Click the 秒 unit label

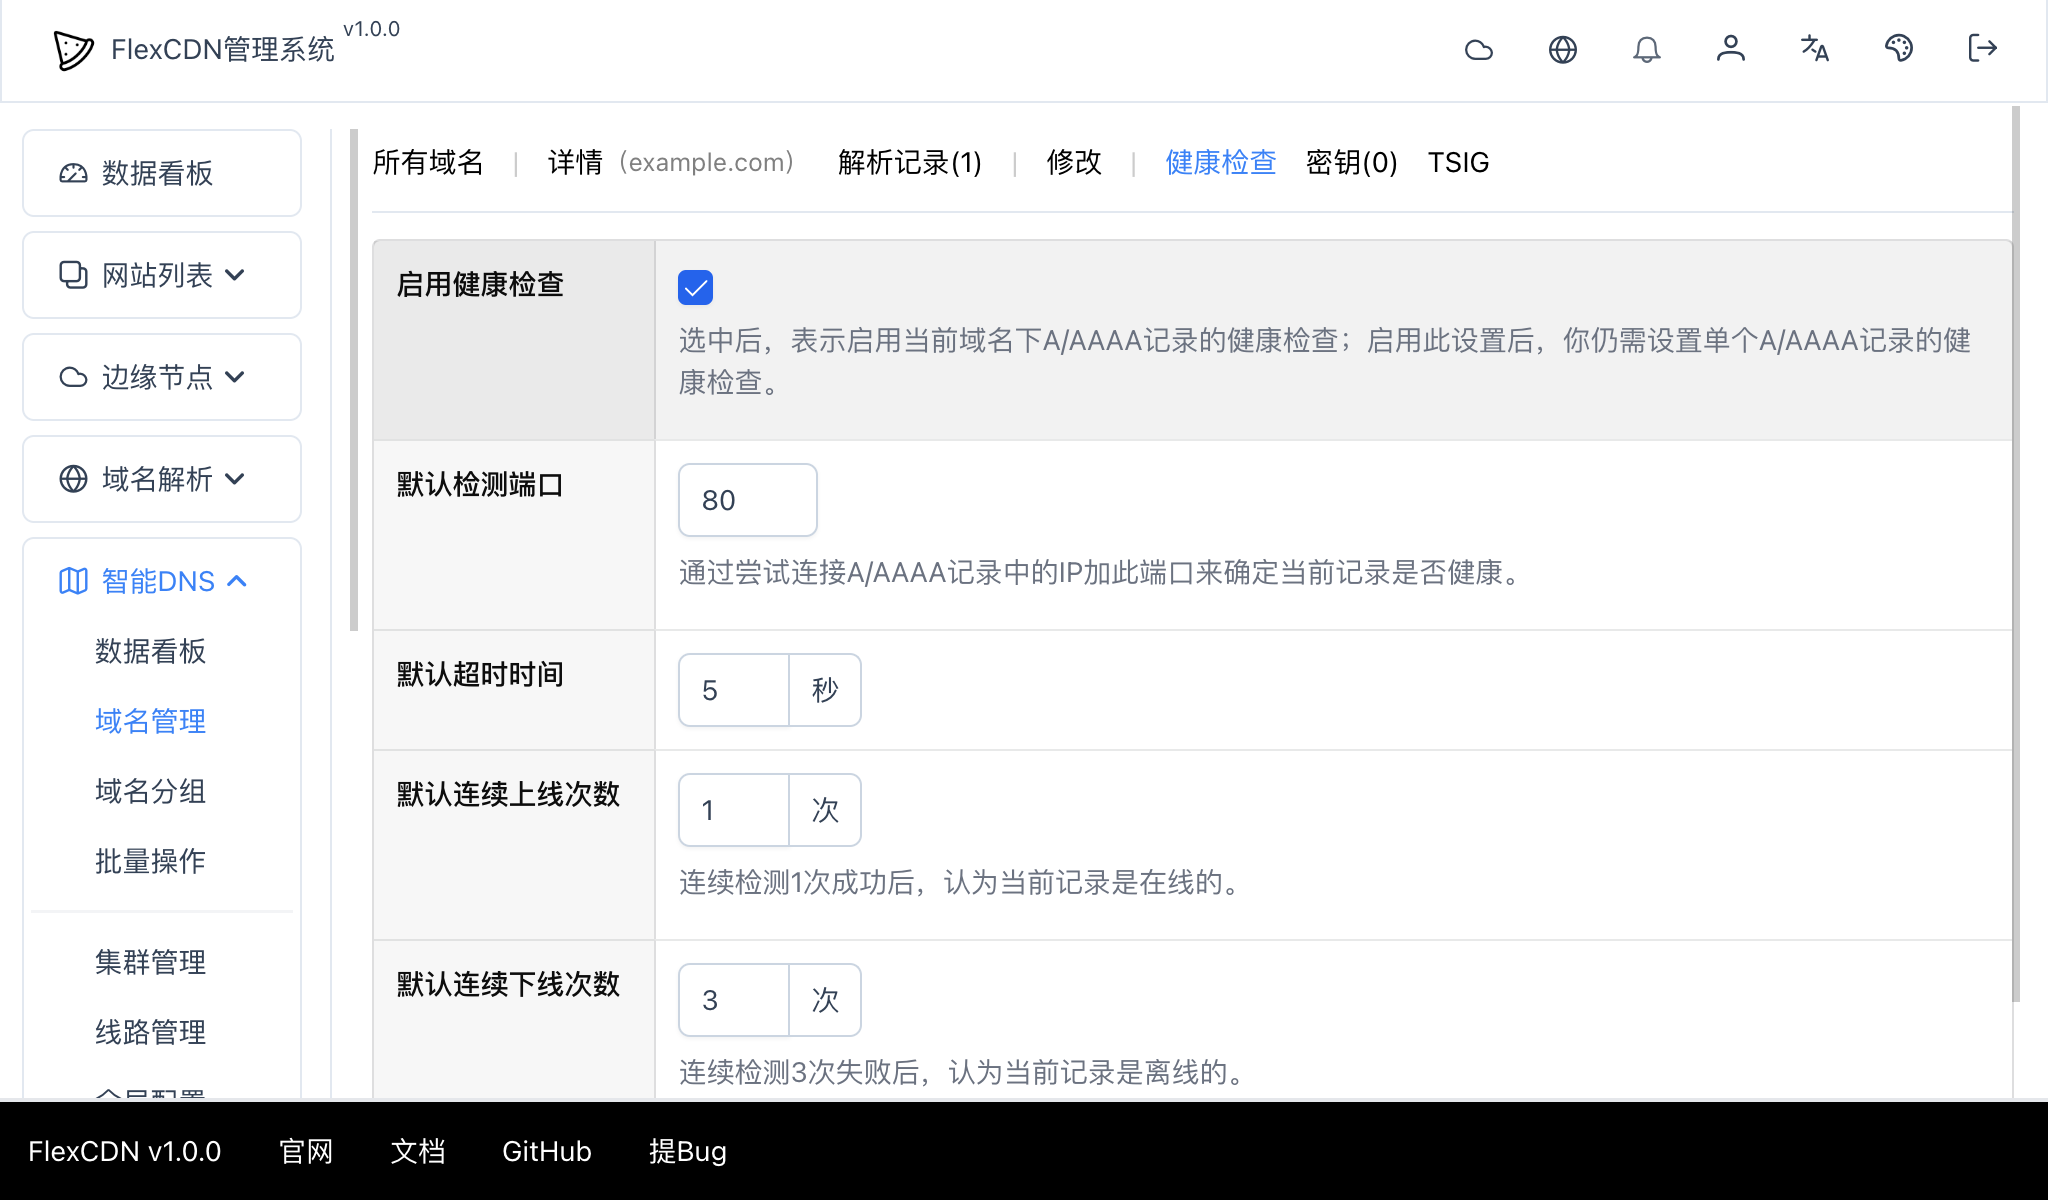pos(825,690)
